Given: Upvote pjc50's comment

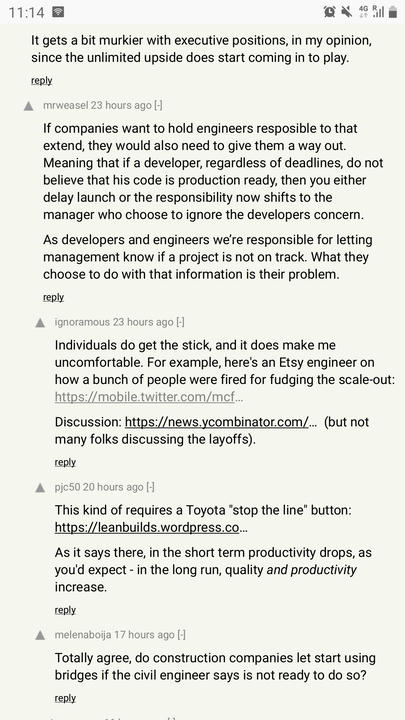Looking at the screenshot, I should pyautogui.click(x=40, y=488).
